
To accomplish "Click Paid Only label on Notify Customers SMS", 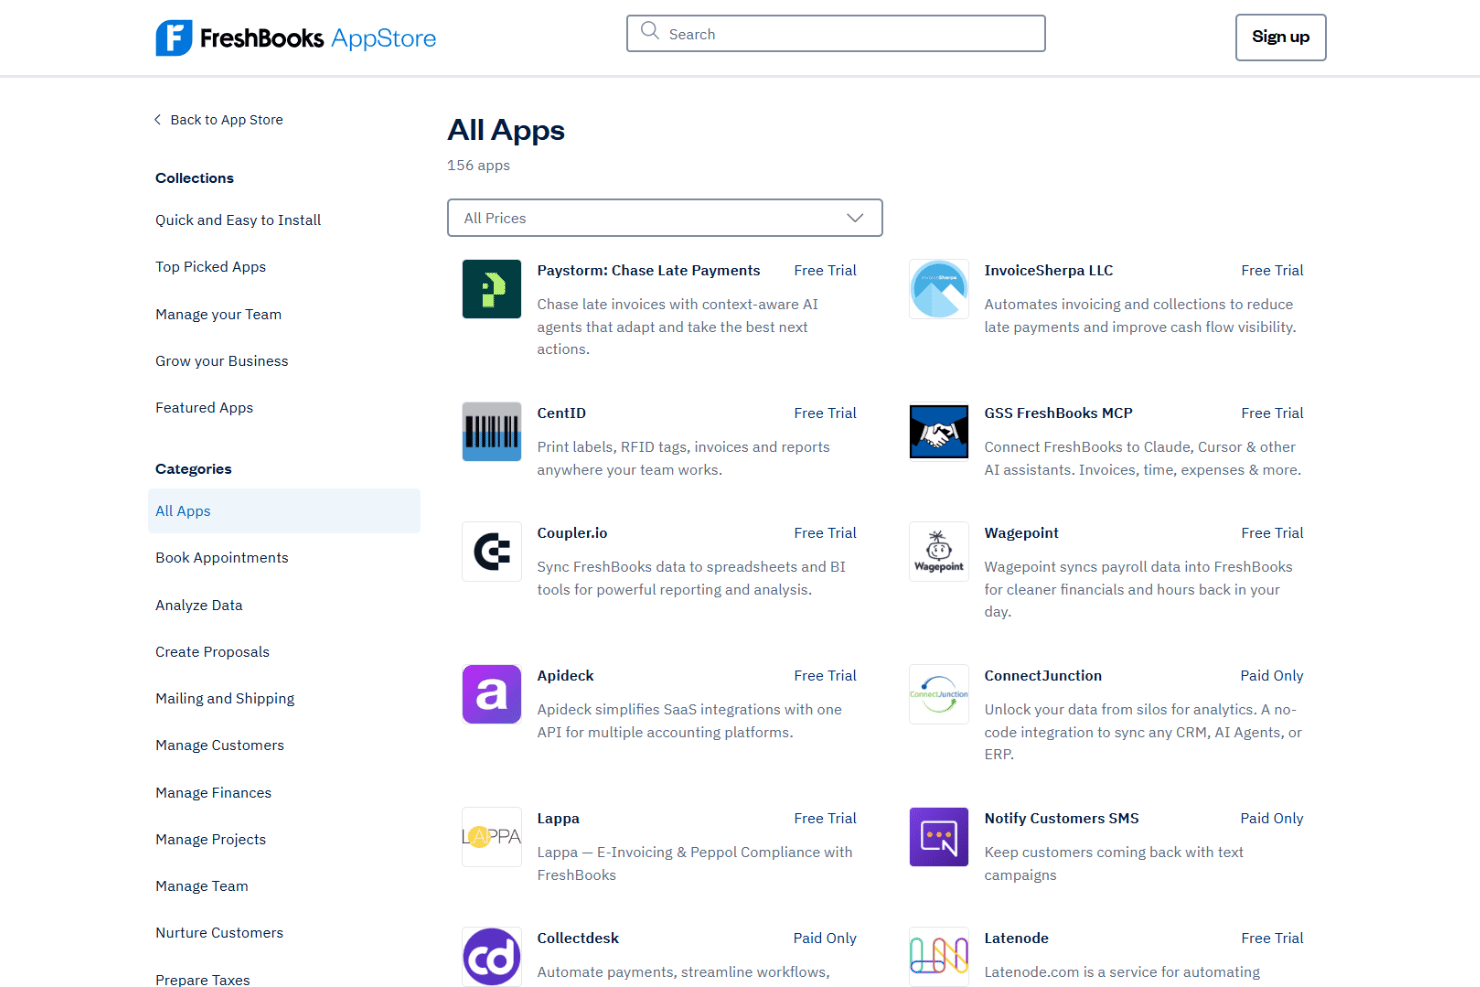I will pos(1272,818).
